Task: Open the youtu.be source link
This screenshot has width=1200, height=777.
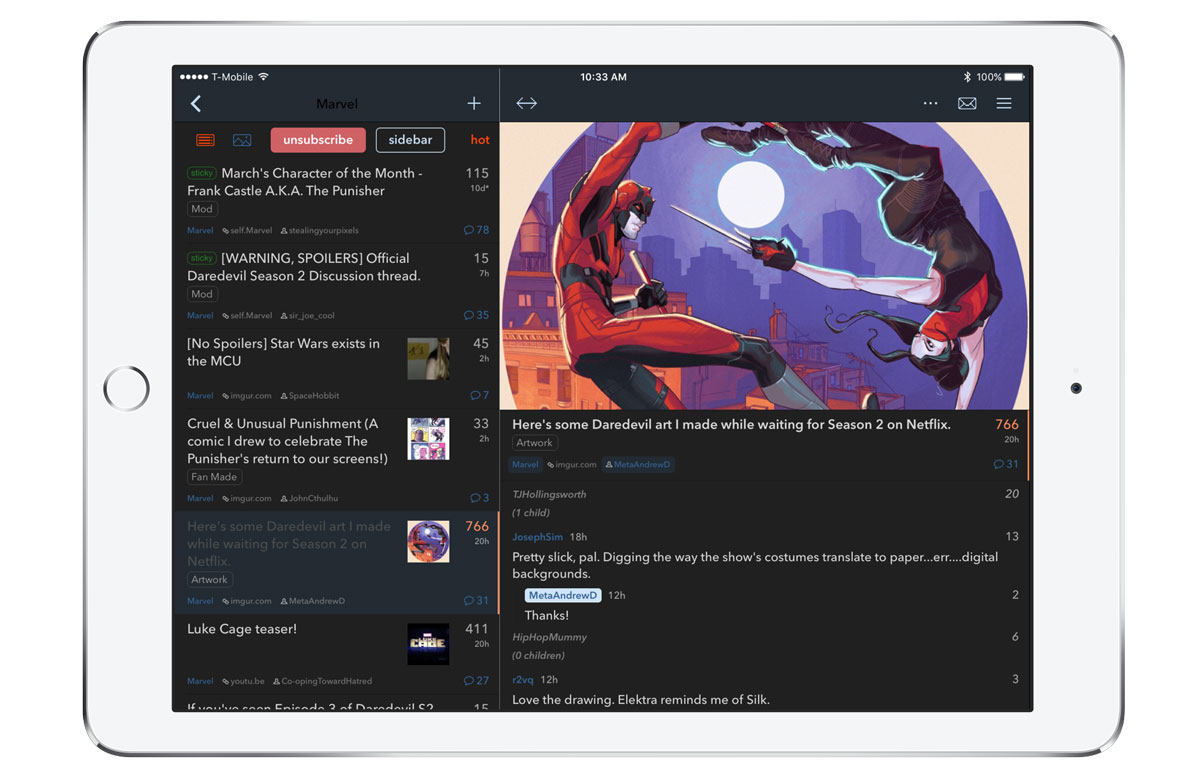Action: [x=243, y=681]
